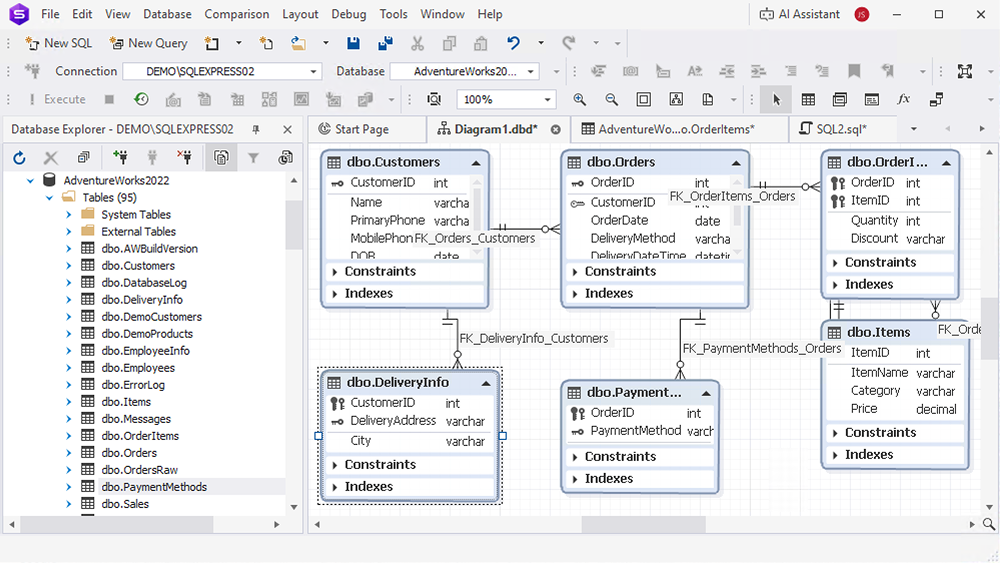This screenshot has width=1000, height=563.
Task: Open the Database menu
Action: (167, 14)
